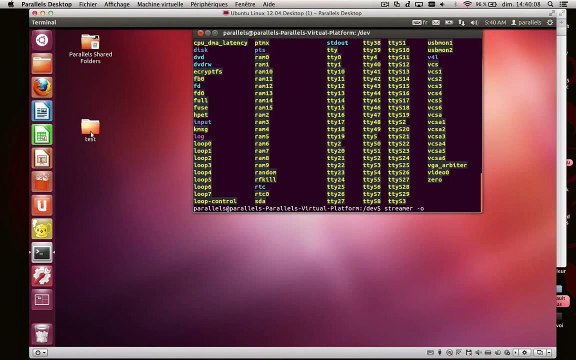Open the parallels user menu in Ubuntu panel
Viewport: 576px width, 360px height.
coord(526,22)
